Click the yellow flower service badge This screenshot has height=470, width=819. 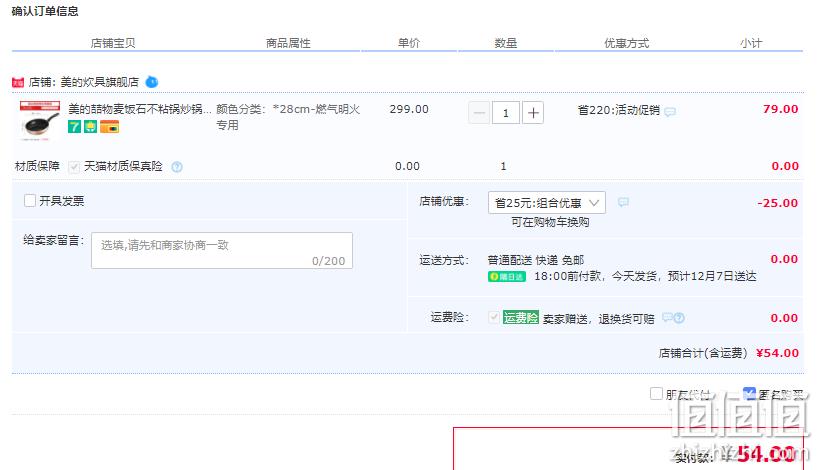[x=90, y=126]
